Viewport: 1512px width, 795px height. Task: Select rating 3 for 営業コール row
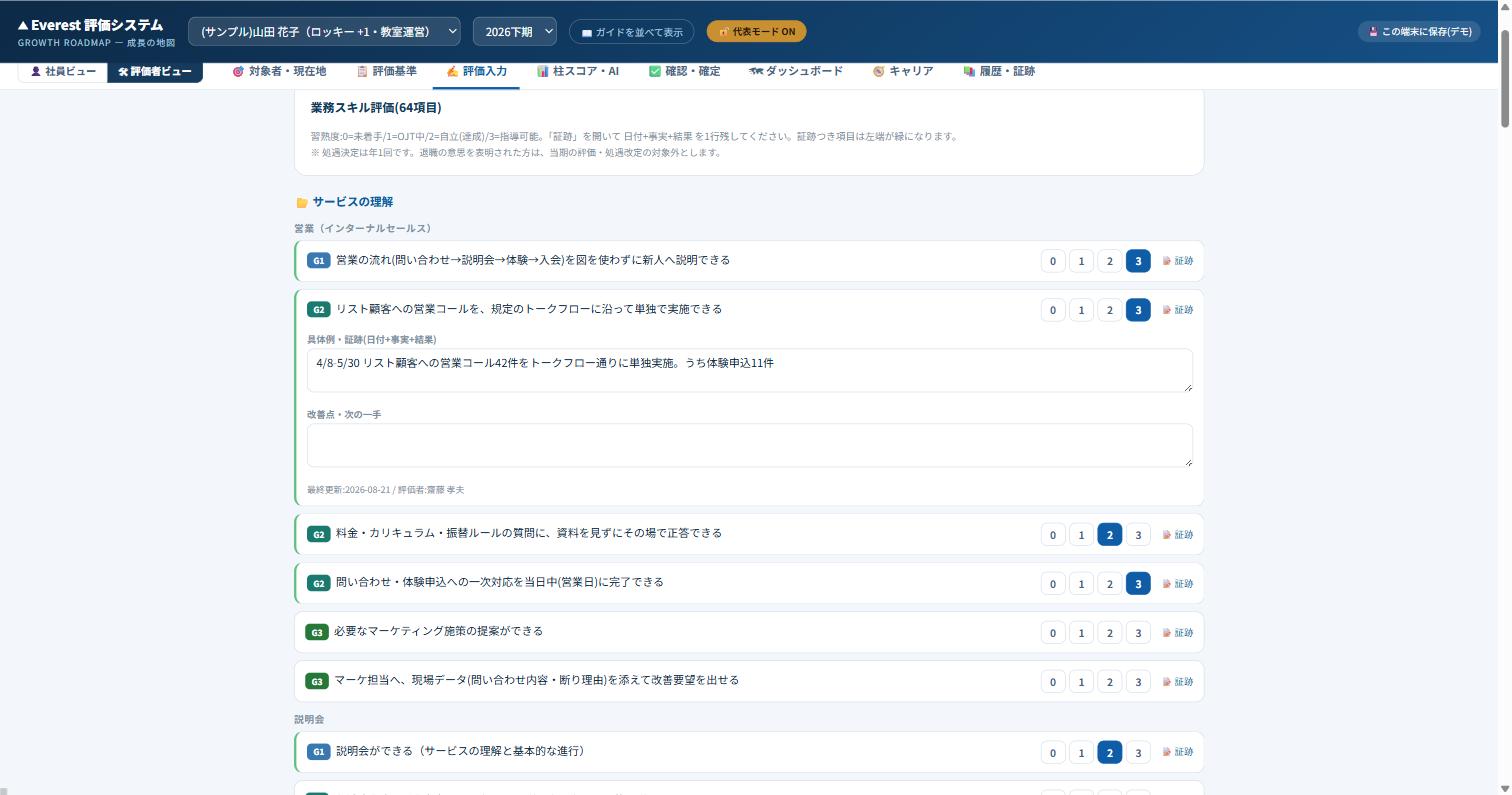tap(1138, 310)
